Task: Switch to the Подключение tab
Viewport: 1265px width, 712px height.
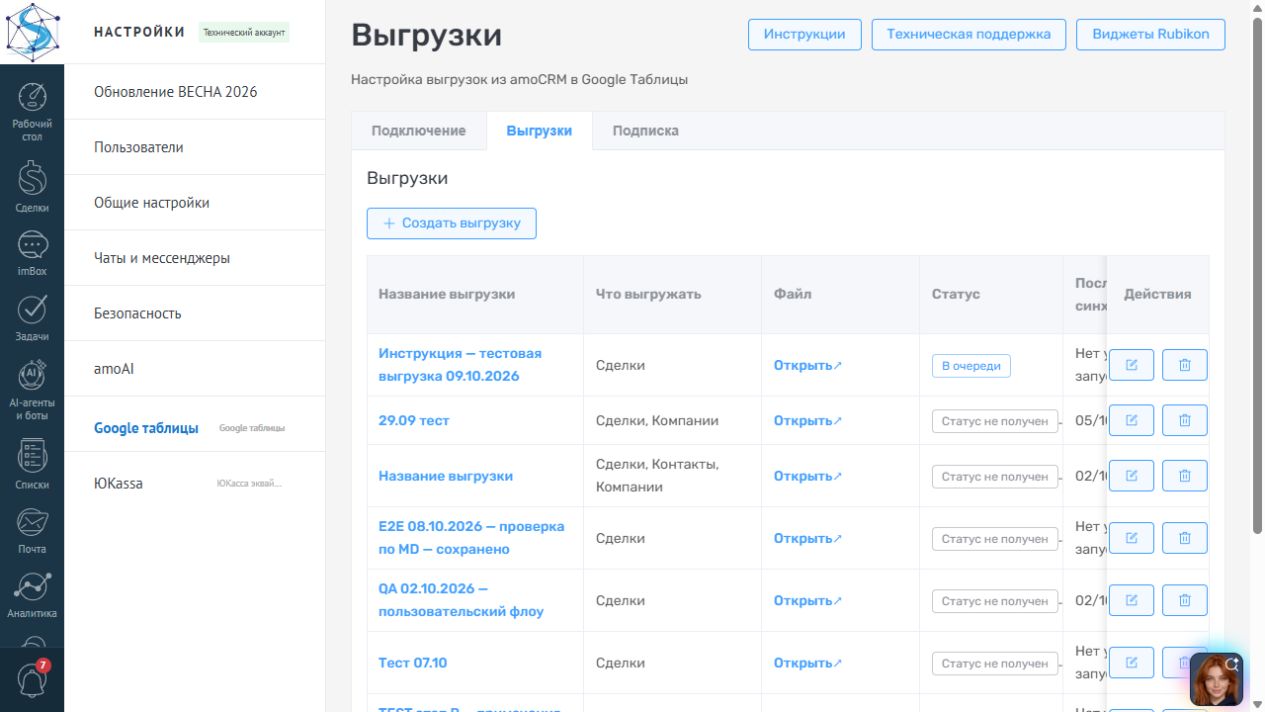Action: (x=418, y=131)
